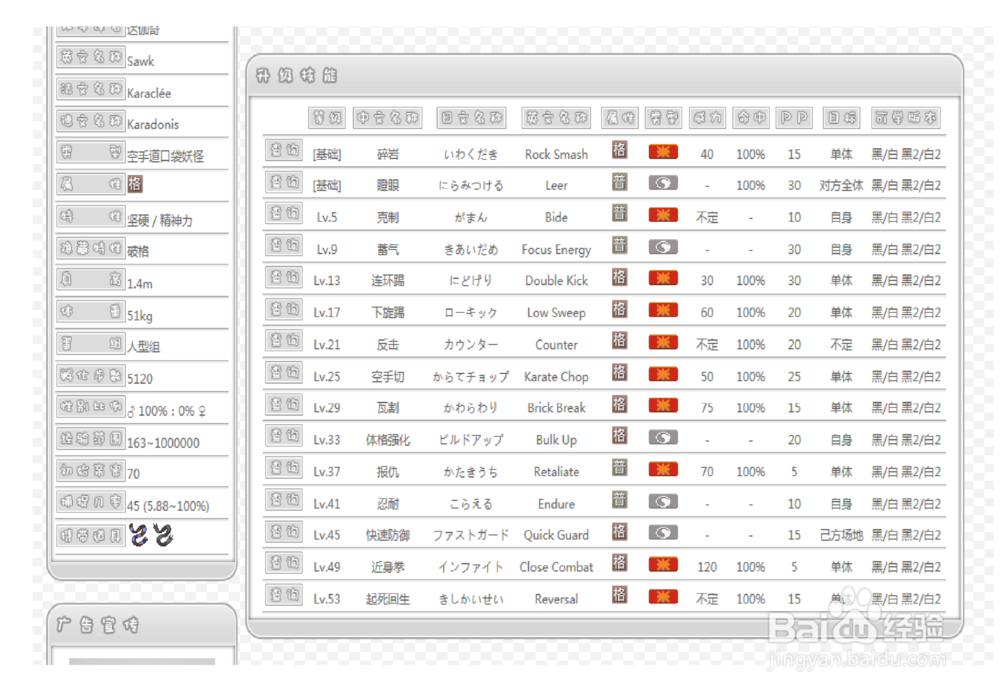Click the 查询 button for Reversal
Screen dimensions: 1000x693
[284, 595]
